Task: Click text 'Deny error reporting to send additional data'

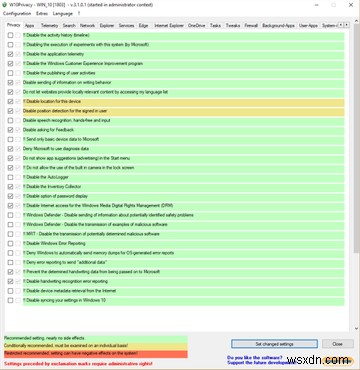Action: [65, 262]
